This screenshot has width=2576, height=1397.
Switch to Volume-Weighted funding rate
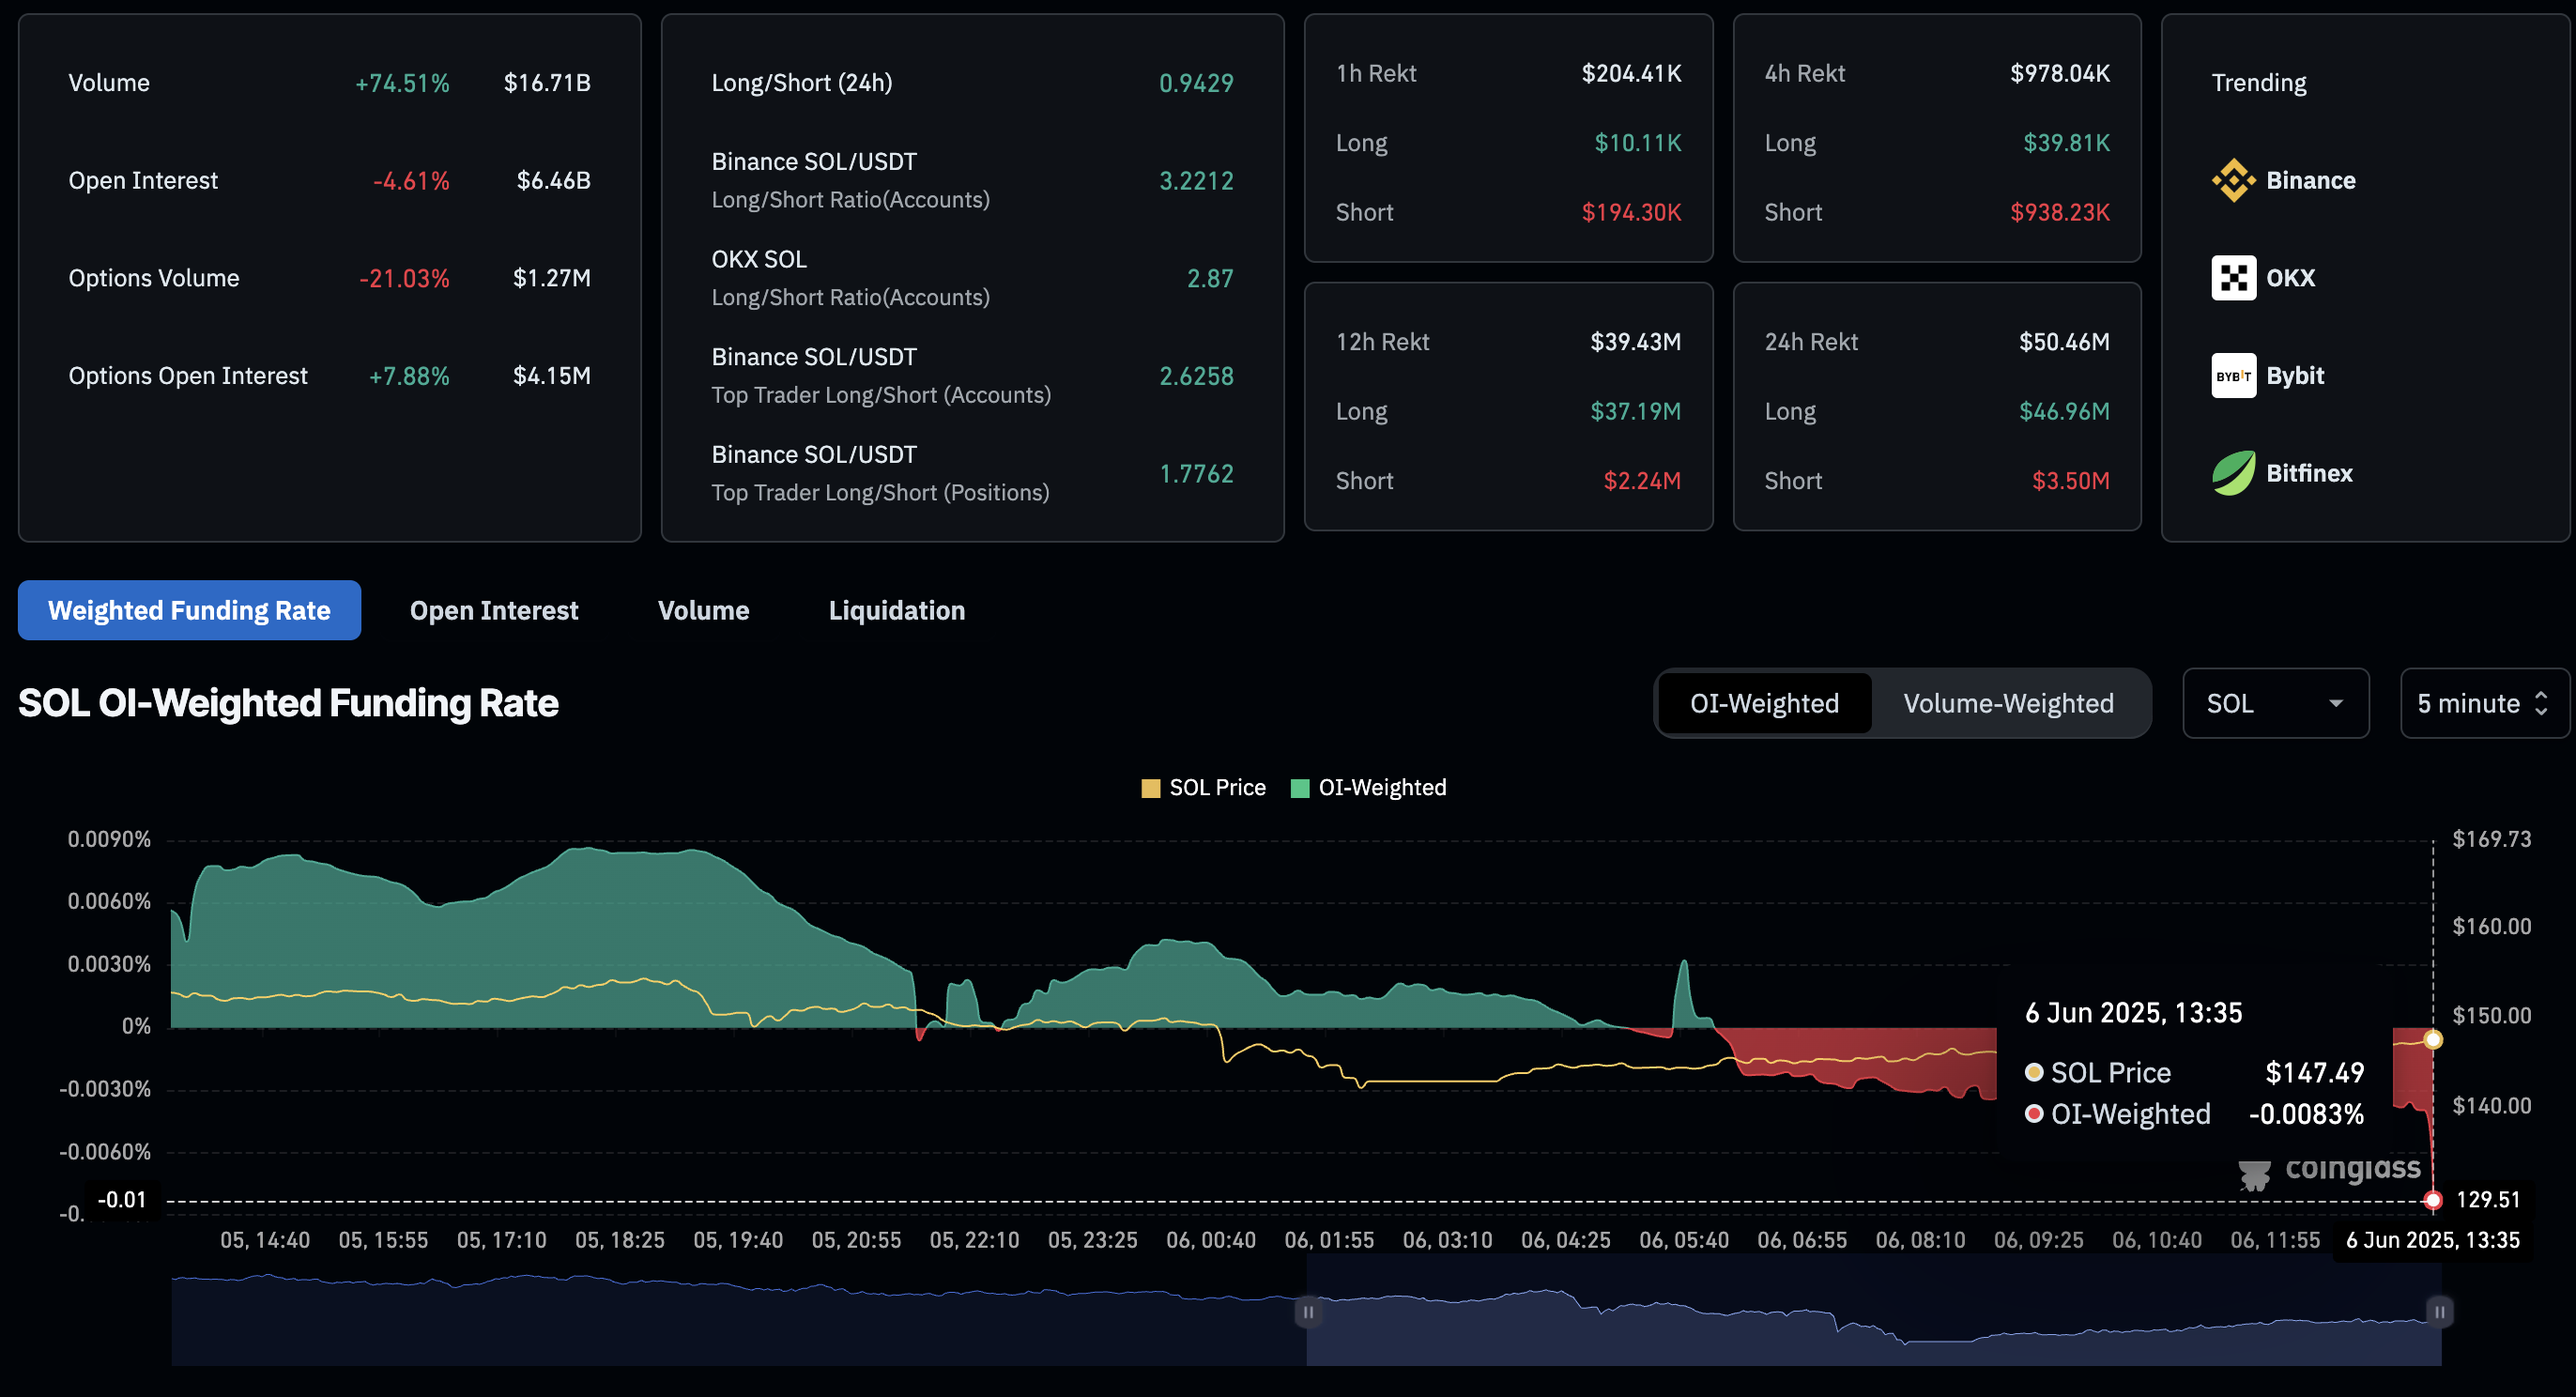pyautogui.click(x=2007, y=703)
